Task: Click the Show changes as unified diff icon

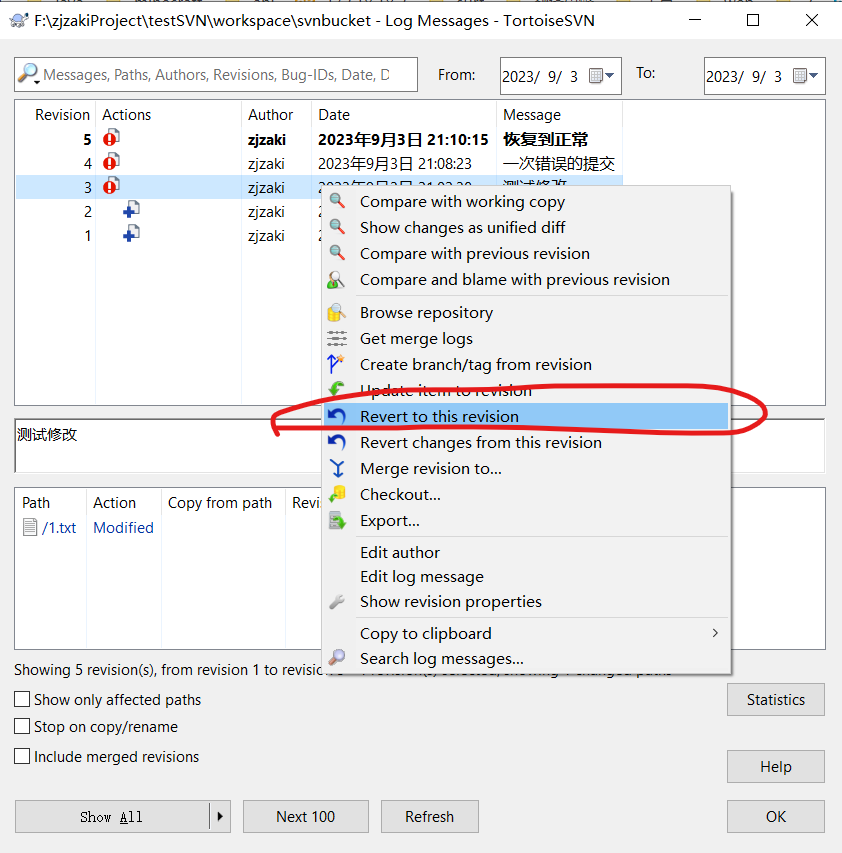Action: (337, 227)
